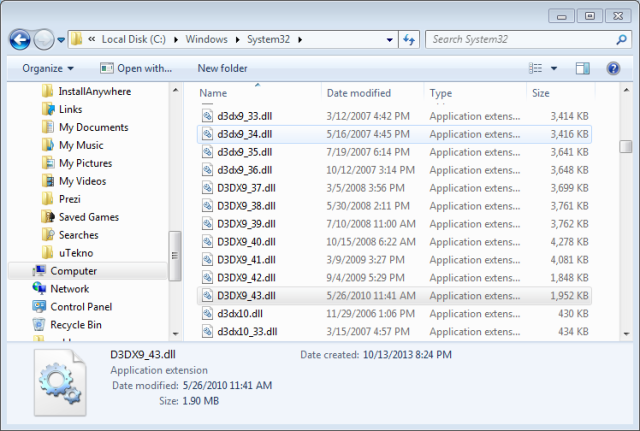Click the magnifier search icon

621,40
